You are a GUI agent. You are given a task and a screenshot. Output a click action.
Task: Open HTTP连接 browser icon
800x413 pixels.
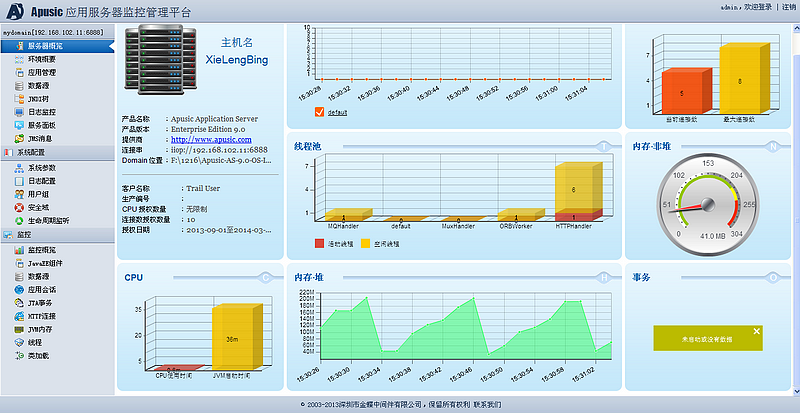(19, 316)
